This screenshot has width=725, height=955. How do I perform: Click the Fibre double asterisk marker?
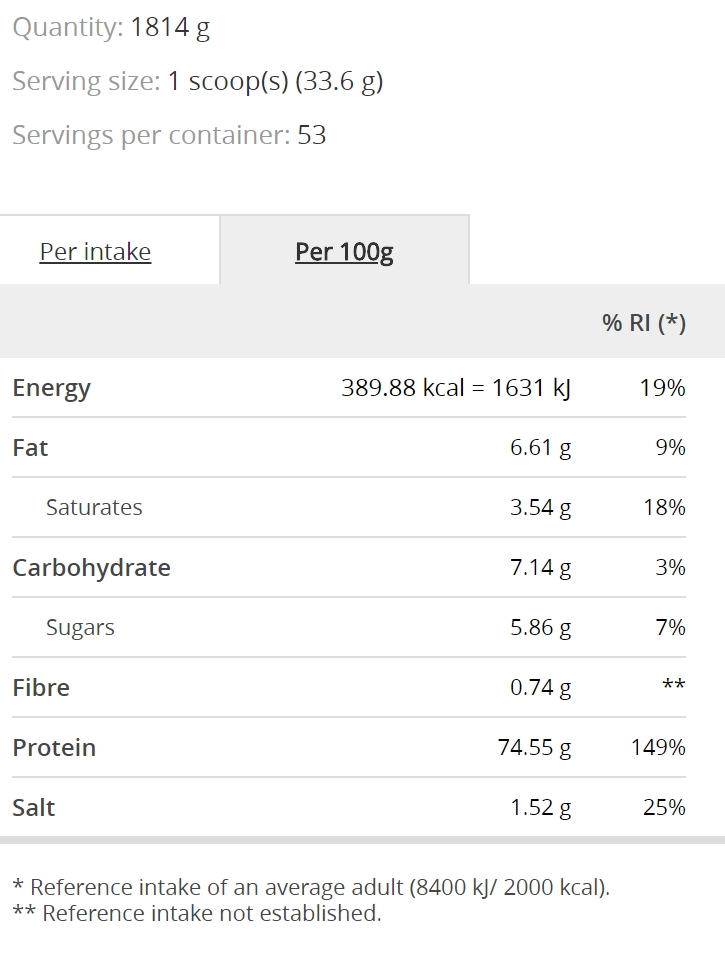pos(674,685)
